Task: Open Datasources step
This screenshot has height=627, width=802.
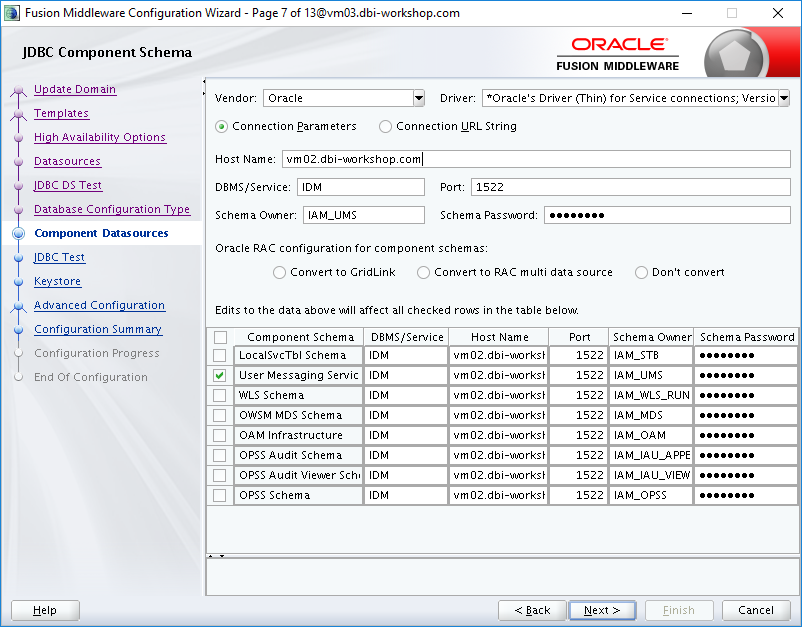Action: pyautogui.click(x=68, y=162)
